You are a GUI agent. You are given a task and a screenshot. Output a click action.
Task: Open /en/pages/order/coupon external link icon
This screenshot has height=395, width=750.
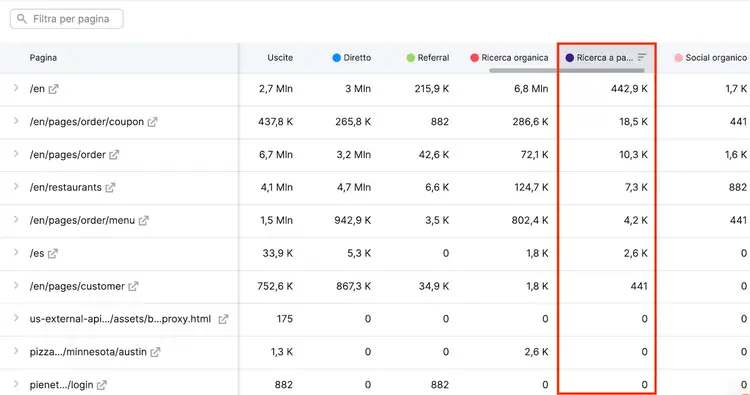pos(152,122)
